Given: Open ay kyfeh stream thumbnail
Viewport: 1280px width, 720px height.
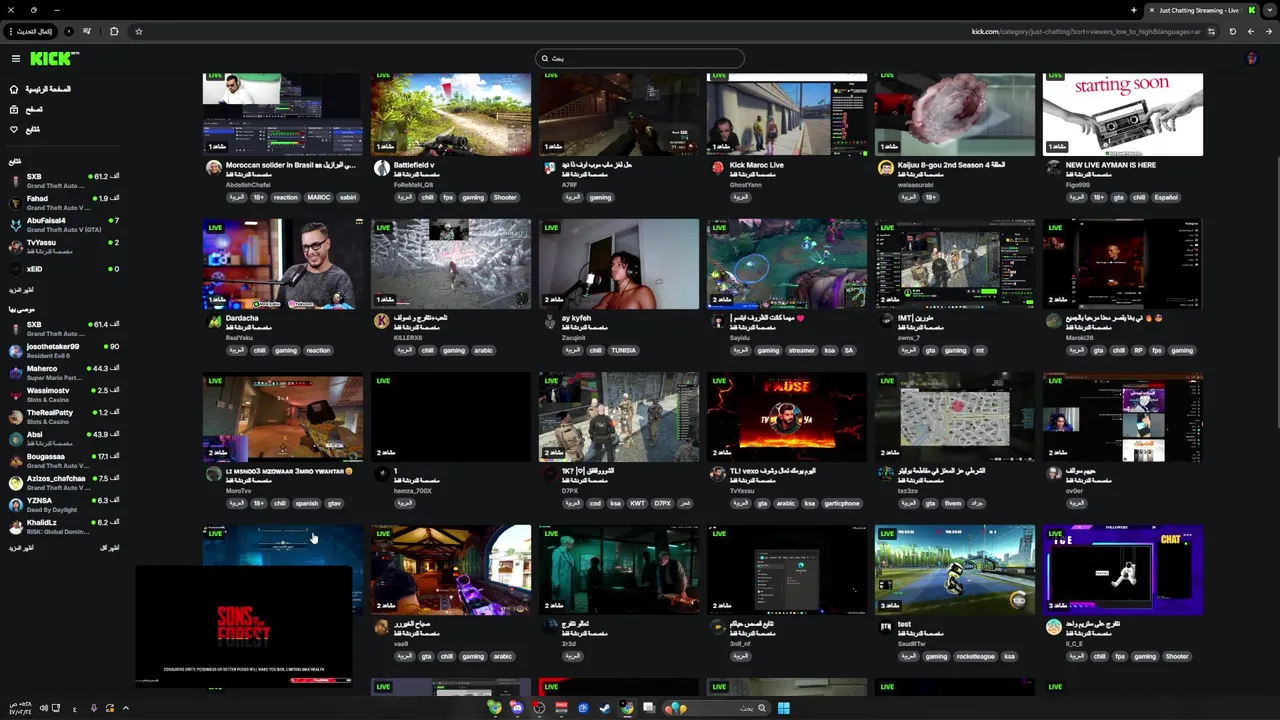Looking at the screenshot, I should pos(618,264).
